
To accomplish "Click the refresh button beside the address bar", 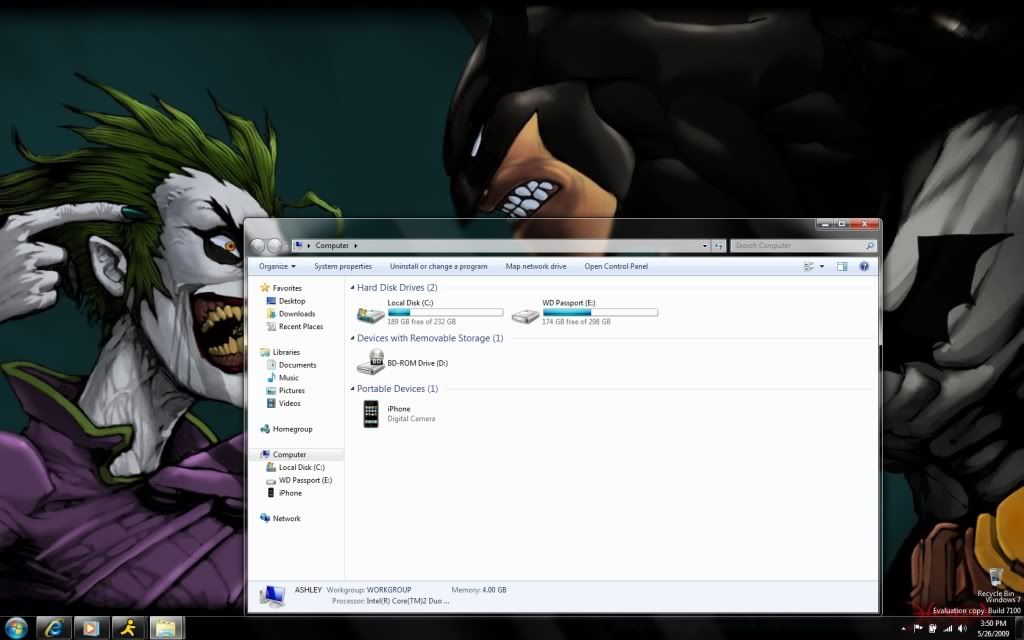I will 718,246.
